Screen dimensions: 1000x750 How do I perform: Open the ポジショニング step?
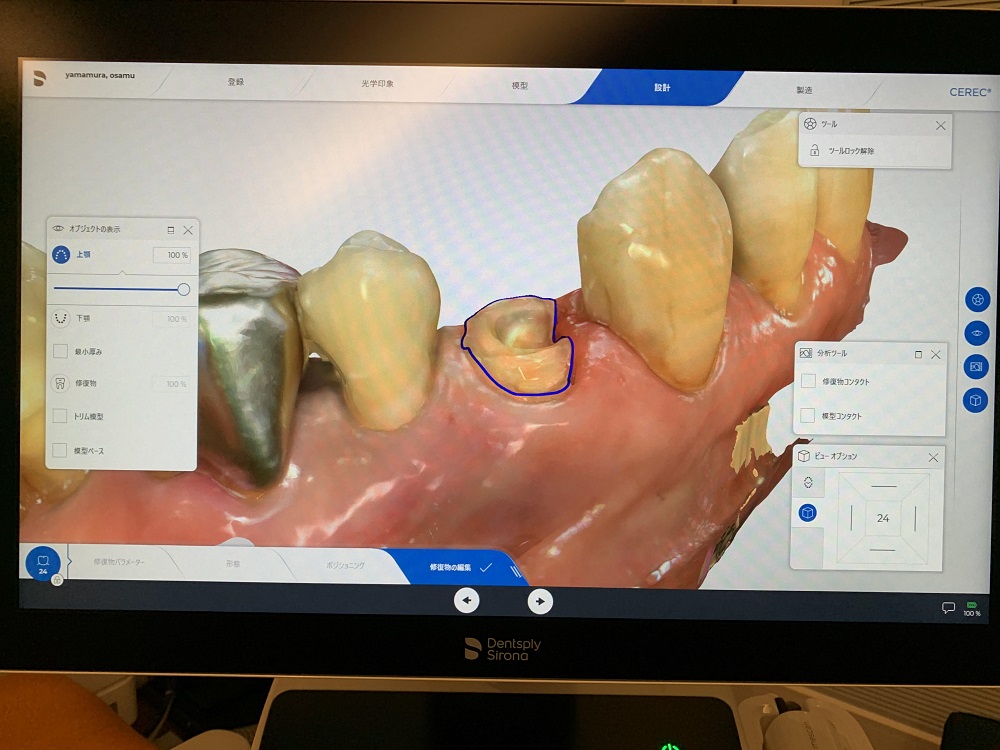pyautogui.click(x=345, y=565)
